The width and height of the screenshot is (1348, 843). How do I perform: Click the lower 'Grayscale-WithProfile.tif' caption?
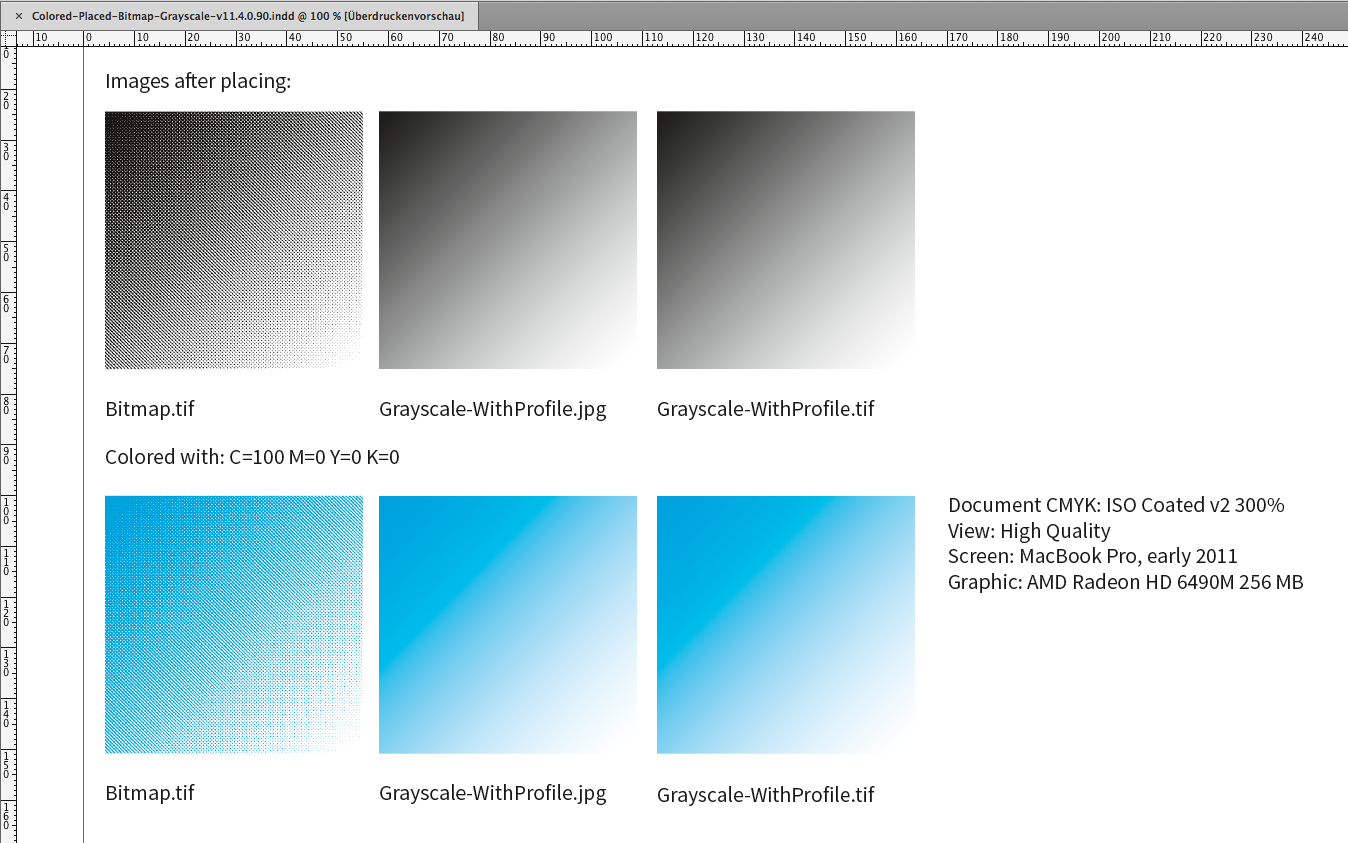pyautogui.click(x=766, y=795)
